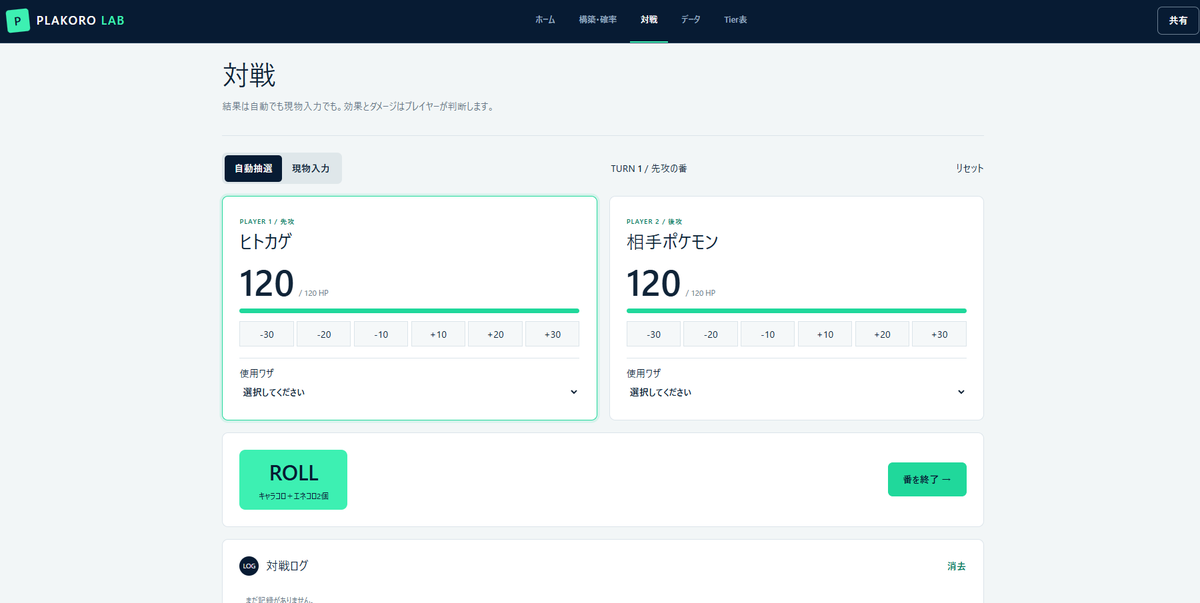Click the PLAKORO LAB brand text
This screenshot has width=1200, height=603.
coord(82,21)
